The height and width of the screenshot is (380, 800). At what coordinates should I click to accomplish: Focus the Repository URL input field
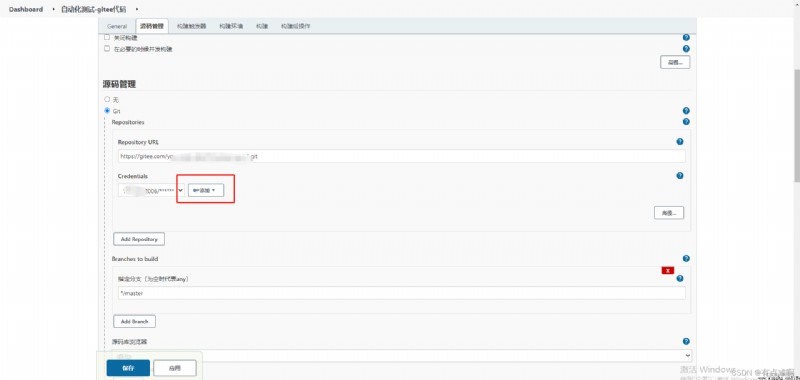(x=402, y=157)
